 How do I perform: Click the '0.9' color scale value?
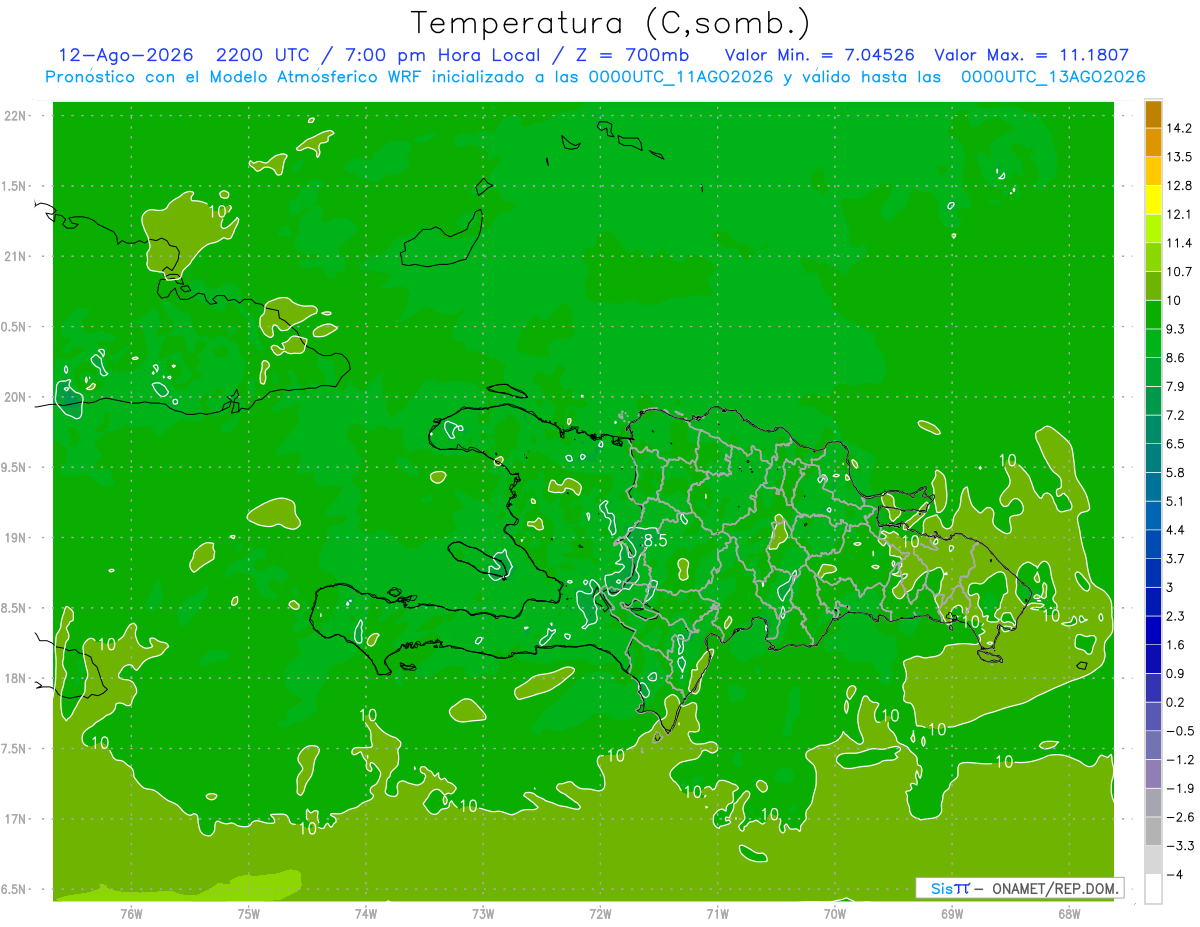point(1175,673)
